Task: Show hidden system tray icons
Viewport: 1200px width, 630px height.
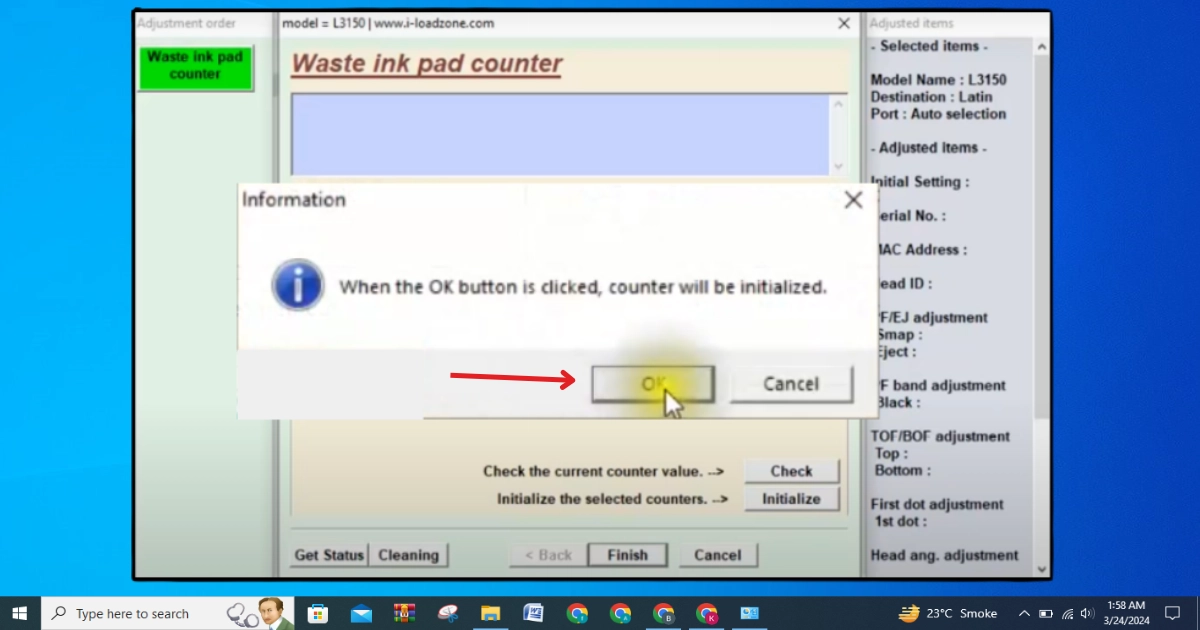Action: [1024, 613]
